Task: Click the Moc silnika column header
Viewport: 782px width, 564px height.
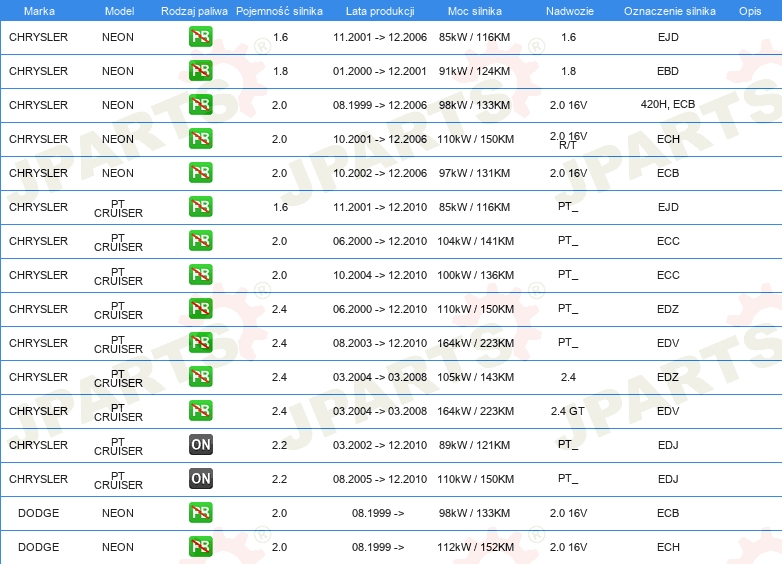Action: (x=474, y=11)
